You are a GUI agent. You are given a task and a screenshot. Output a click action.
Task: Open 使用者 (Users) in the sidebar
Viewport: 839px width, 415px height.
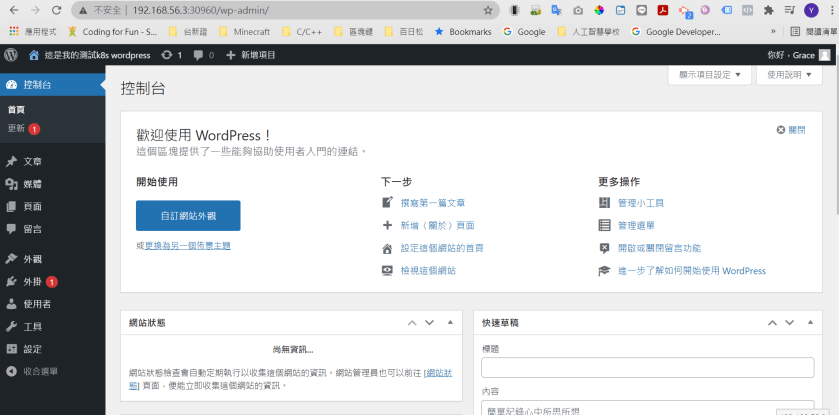[x=36, y=304]
